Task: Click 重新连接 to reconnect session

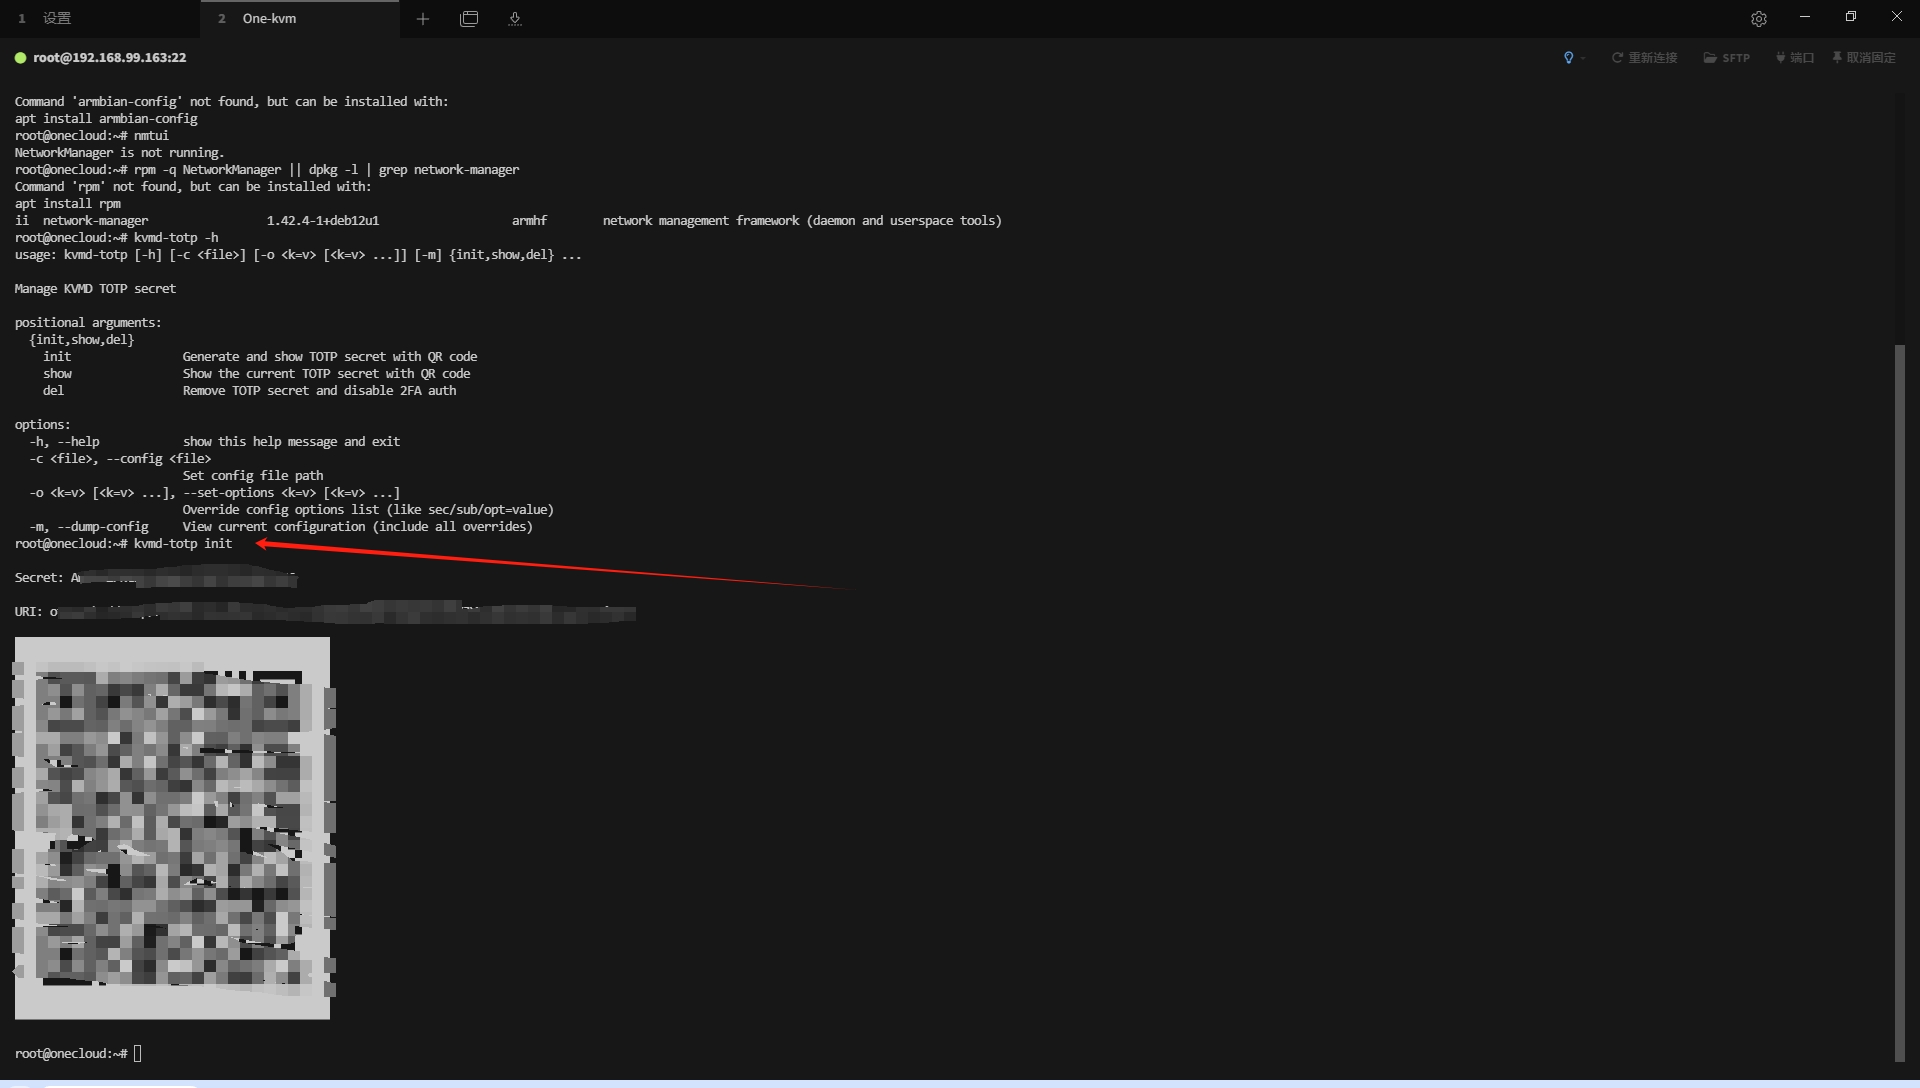Action: click(x=1644, y=58)
